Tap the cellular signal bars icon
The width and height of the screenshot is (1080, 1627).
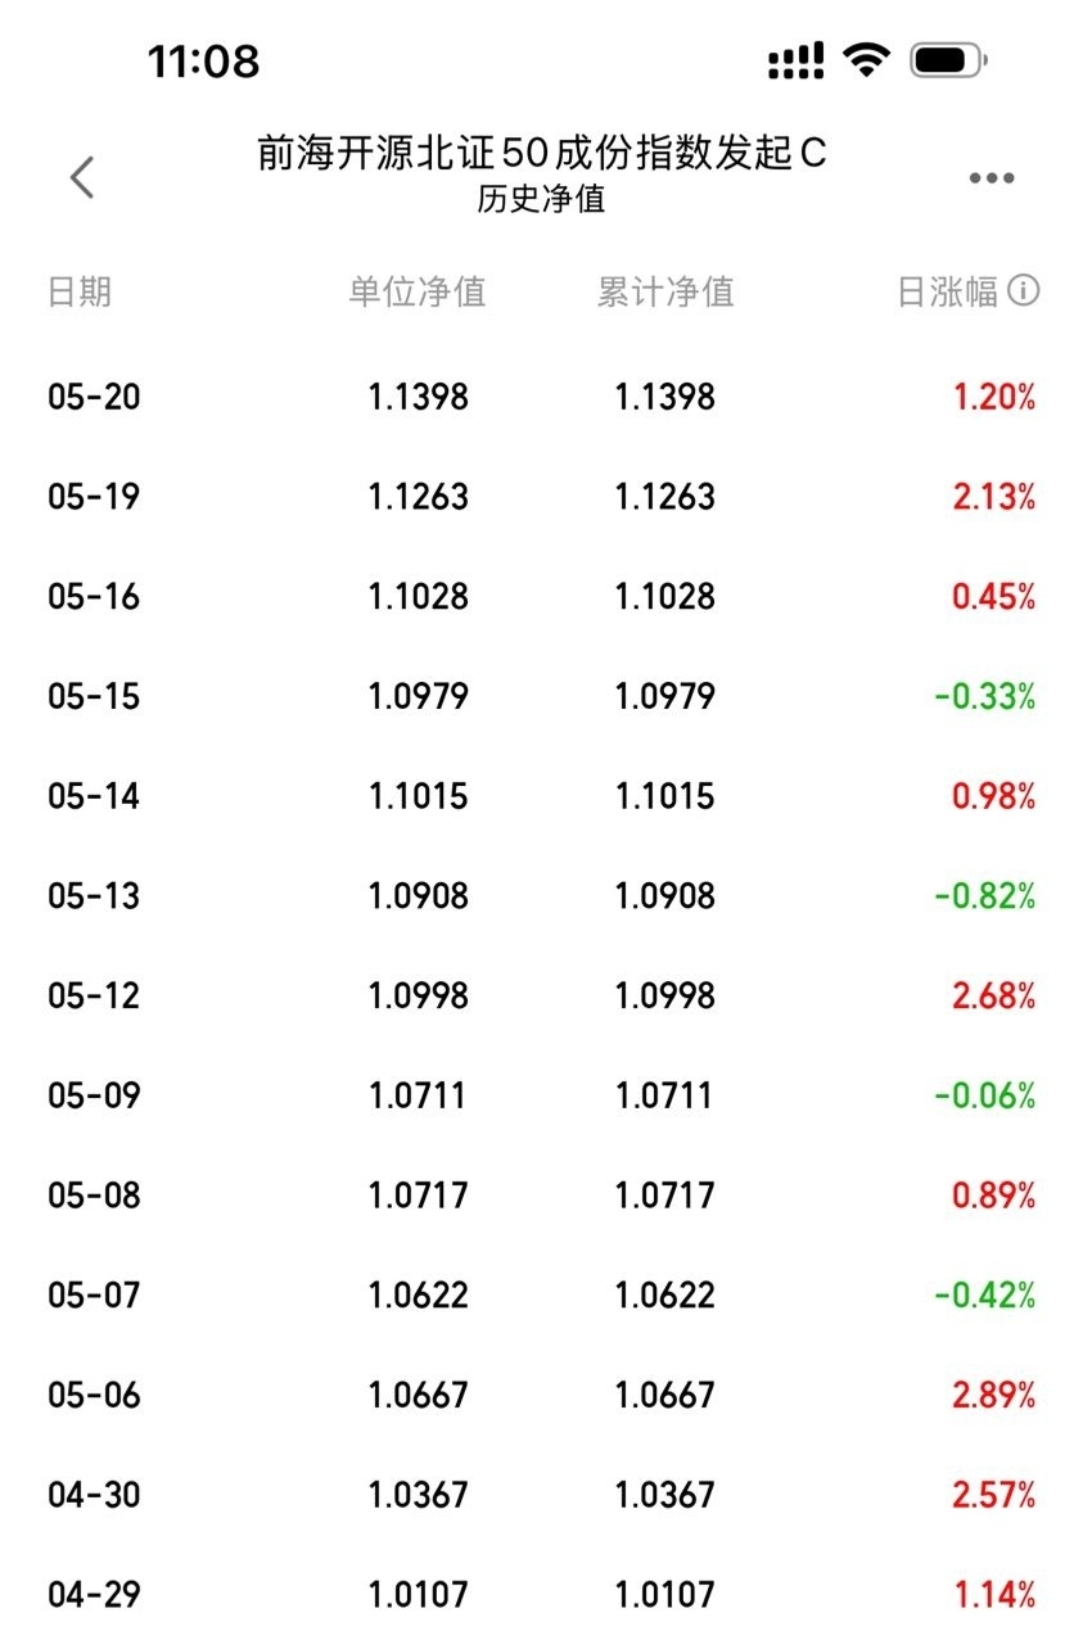pos(796,60)
